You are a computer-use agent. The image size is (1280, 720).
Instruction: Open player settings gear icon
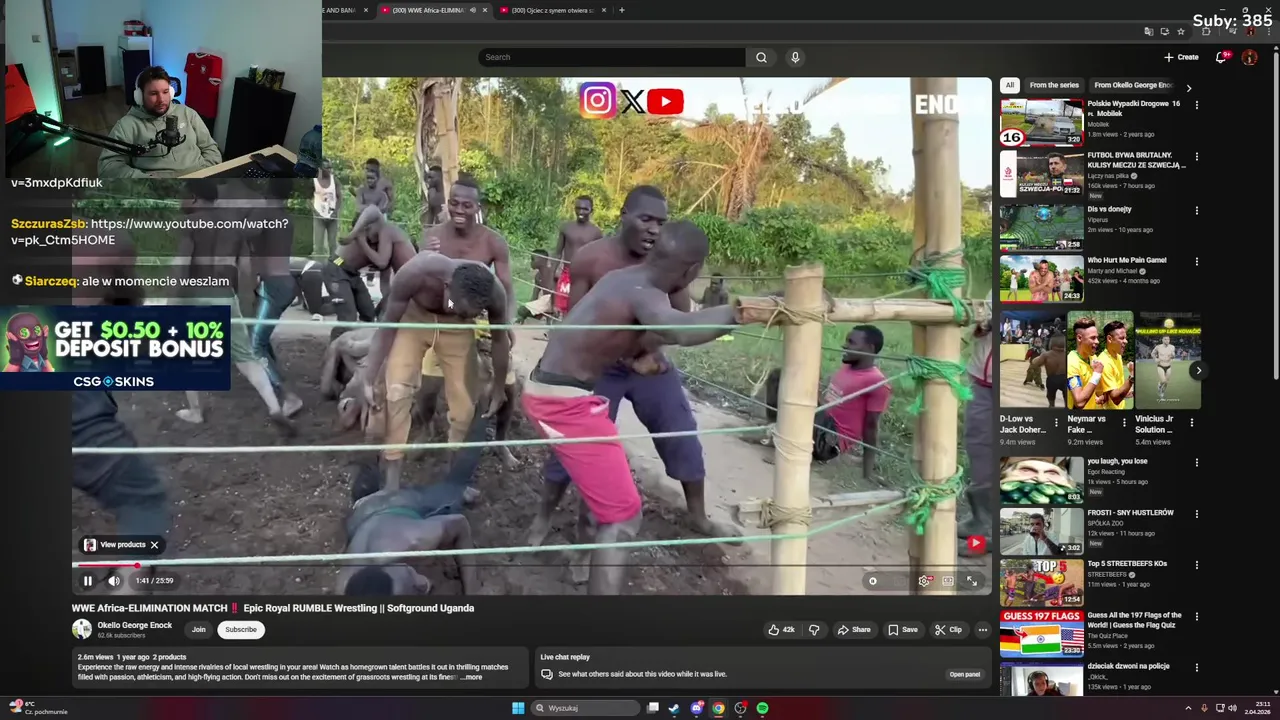[x=924, y=581]
